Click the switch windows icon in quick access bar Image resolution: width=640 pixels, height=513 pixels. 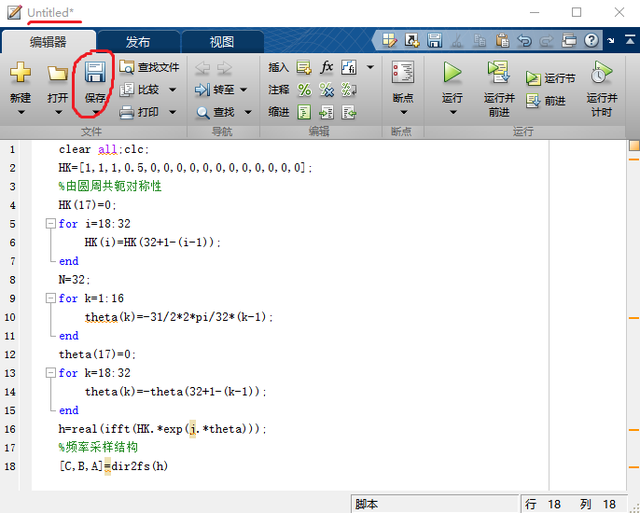[569, 40]
